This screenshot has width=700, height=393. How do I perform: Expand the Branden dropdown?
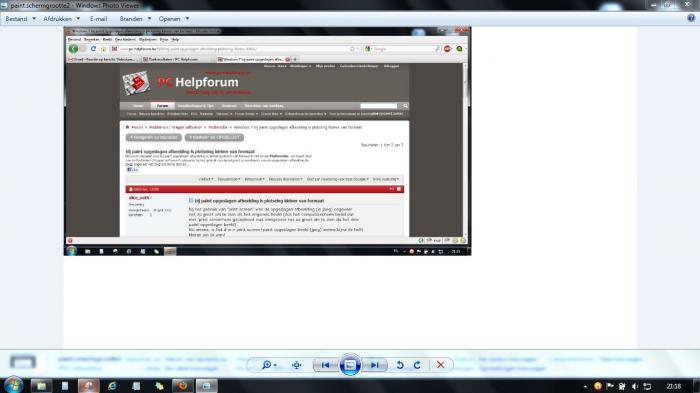click(135, 19)
